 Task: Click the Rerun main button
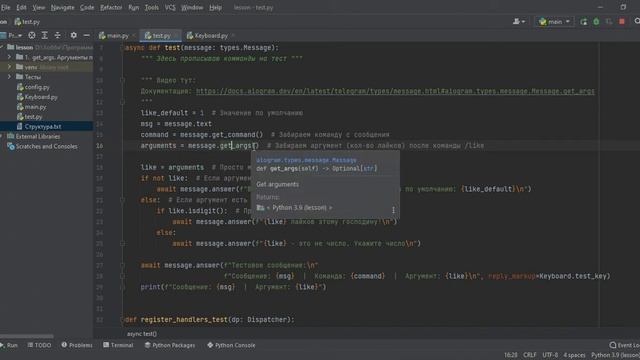(584, 22)
